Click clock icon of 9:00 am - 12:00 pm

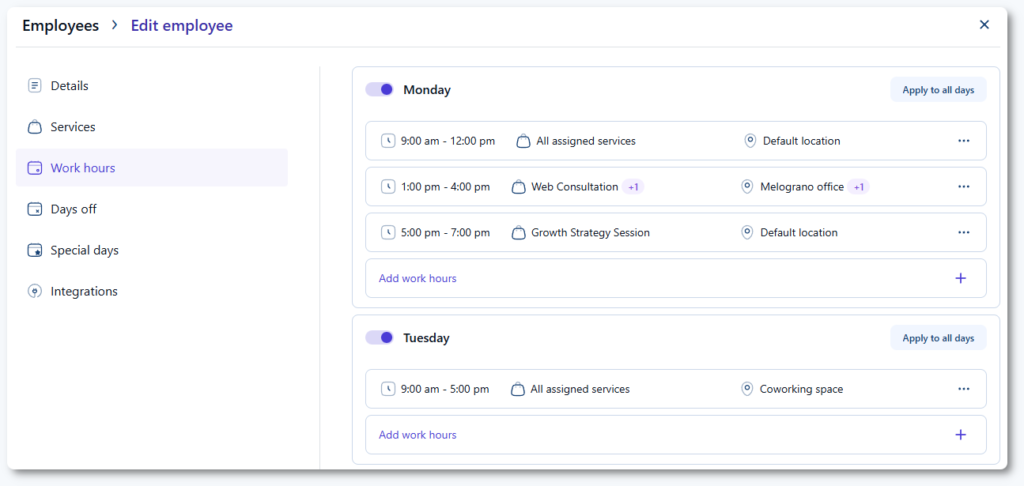coord(388,141)
